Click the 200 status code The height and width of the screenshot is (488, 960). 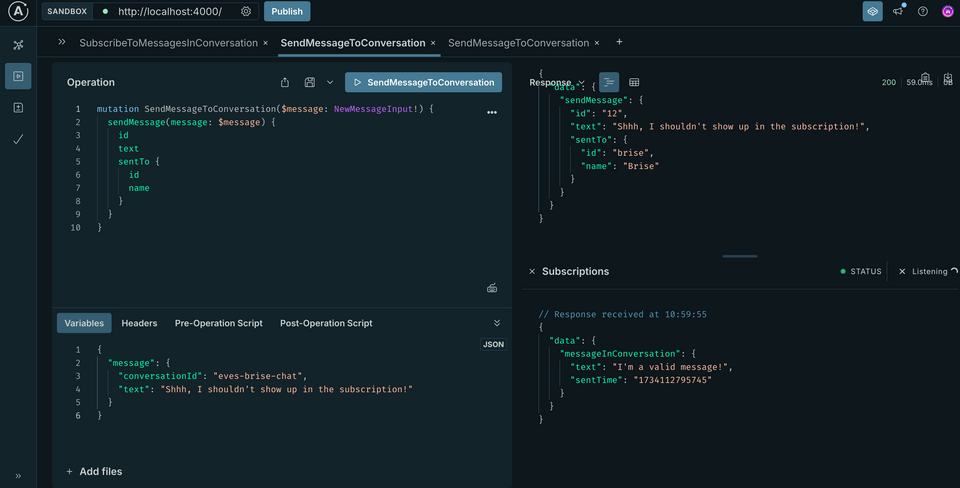(889, 82)
